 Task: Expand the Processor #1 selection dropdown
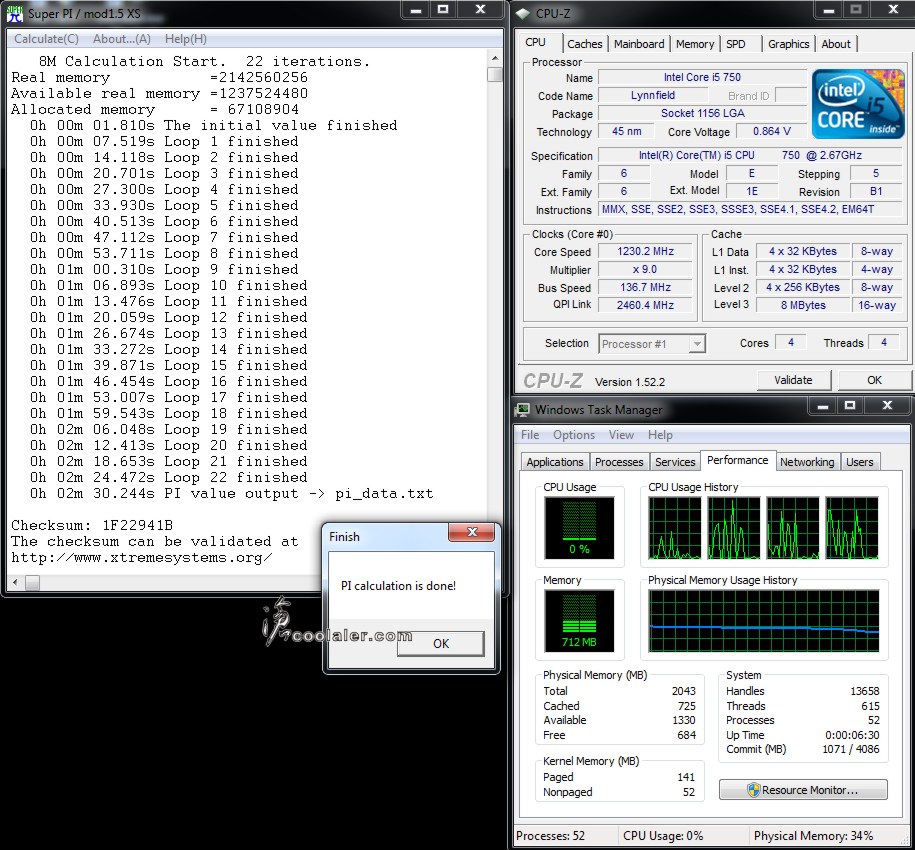[x=696, y=344]
